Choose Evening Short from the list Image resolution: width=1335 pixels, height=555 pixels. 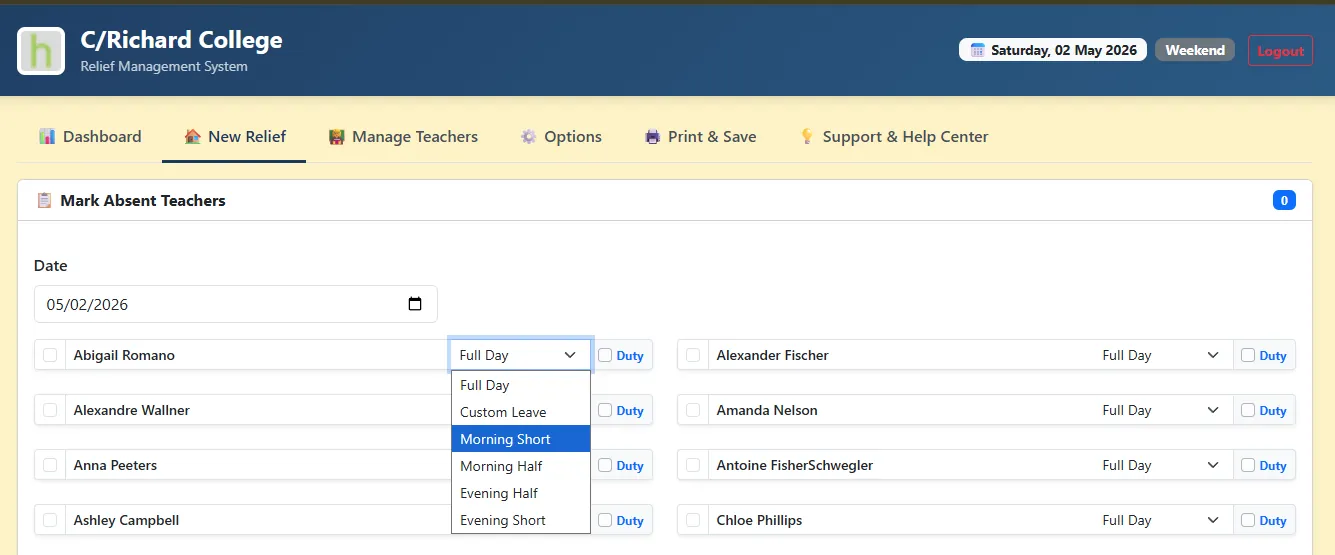coord(521,520)
